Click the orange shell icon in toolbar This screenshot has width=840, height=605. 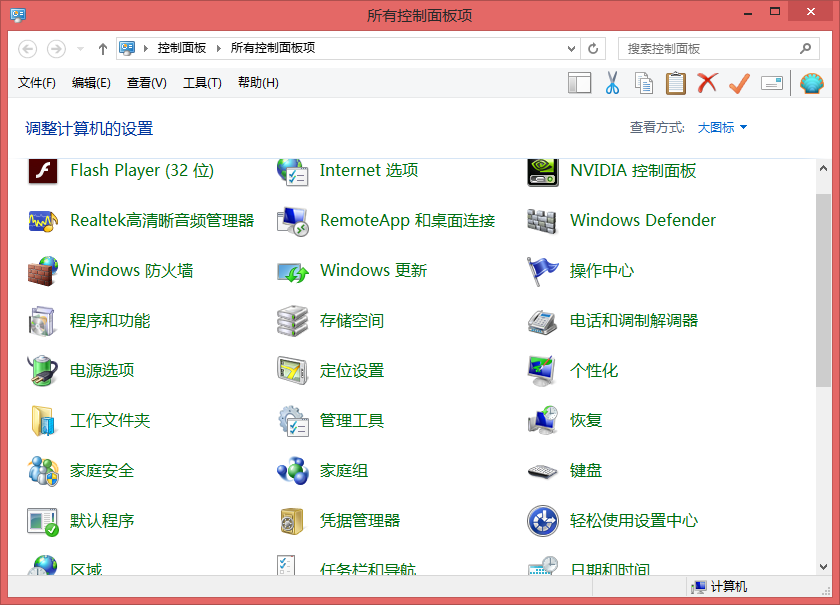coord(812,83)
